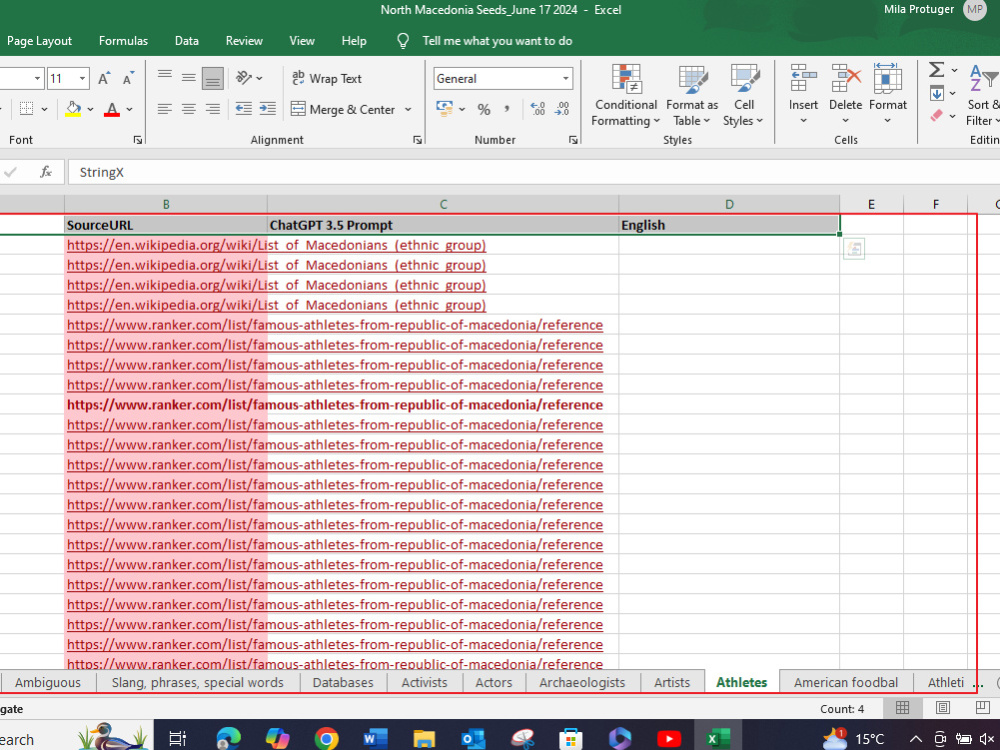Screen dimensions: 1000x750
Task: Open Conditional Formatting menu
Action: click(x=626, y=95)
